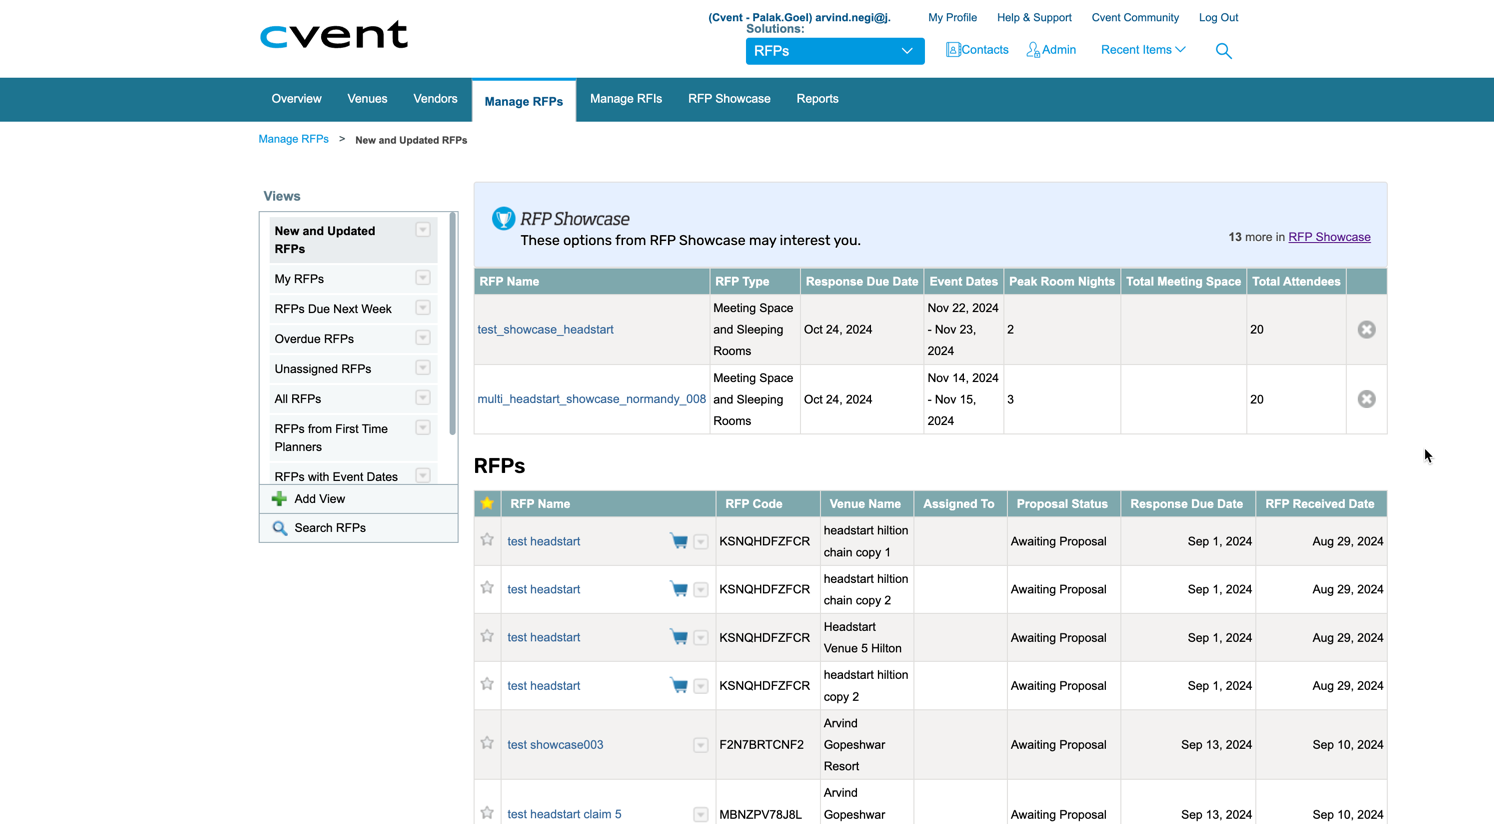Open test_showcase_headstart RFP link
Viewport: 1494px width, 824px height.
click(545, 329)
